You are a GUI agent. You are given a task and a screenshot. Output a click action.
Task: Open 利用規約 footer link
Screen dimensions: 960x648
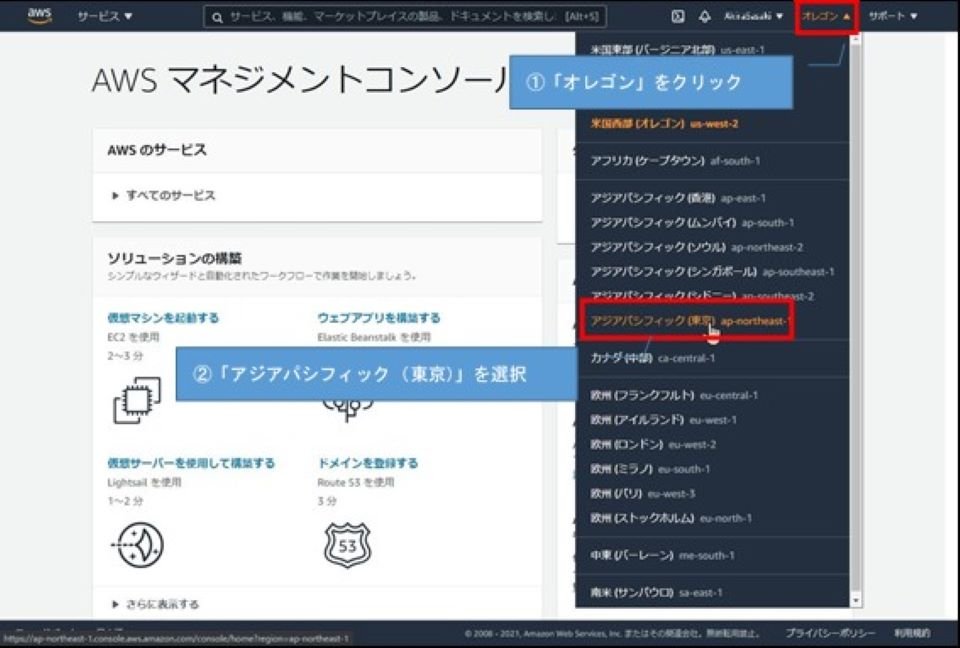[x=912, y=633]
